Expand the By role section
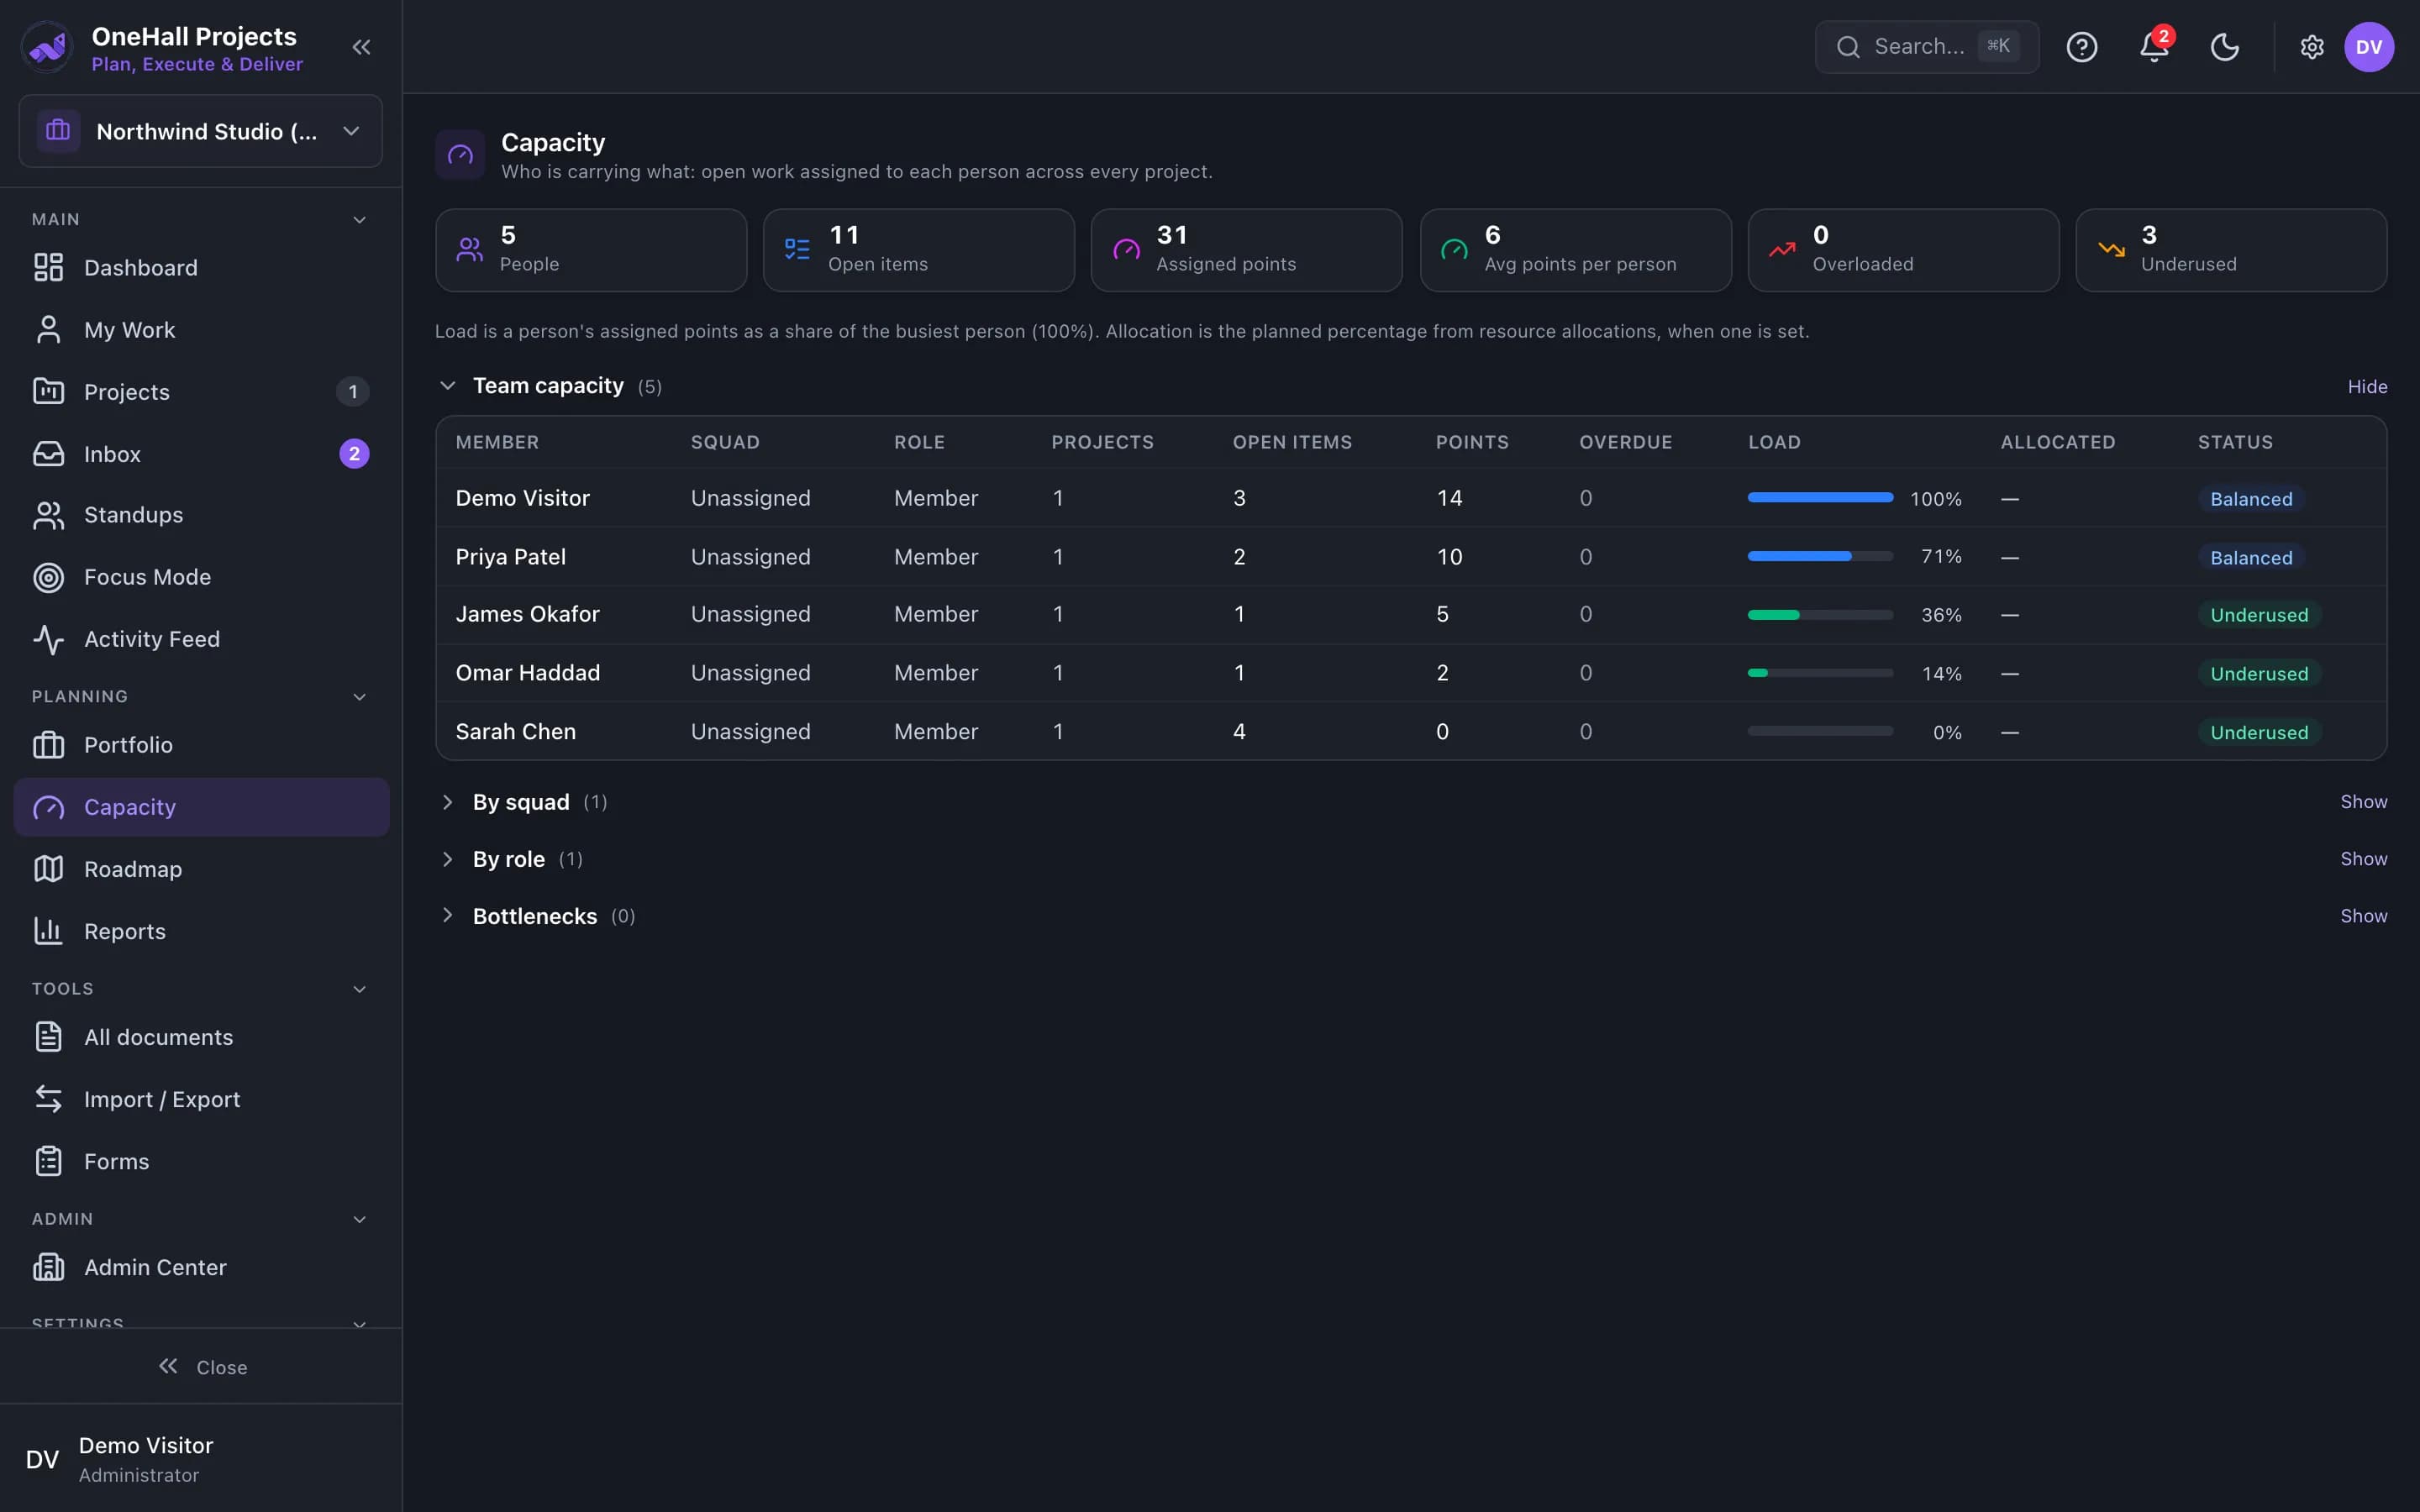The width and height of the screenshot is (2420, 1512). pos(447,859)
